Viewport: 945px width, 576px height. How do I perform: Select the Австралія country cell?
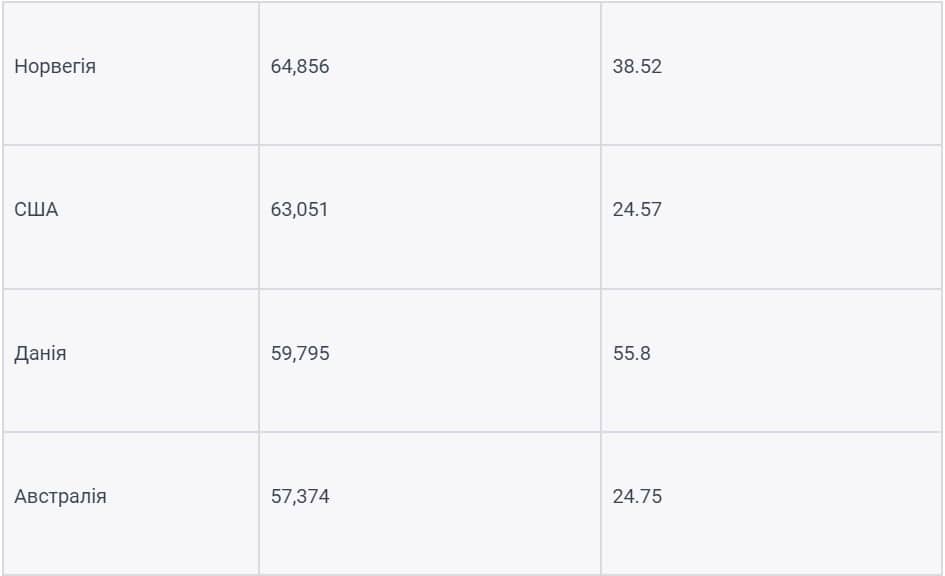click(x=131, y=503)
